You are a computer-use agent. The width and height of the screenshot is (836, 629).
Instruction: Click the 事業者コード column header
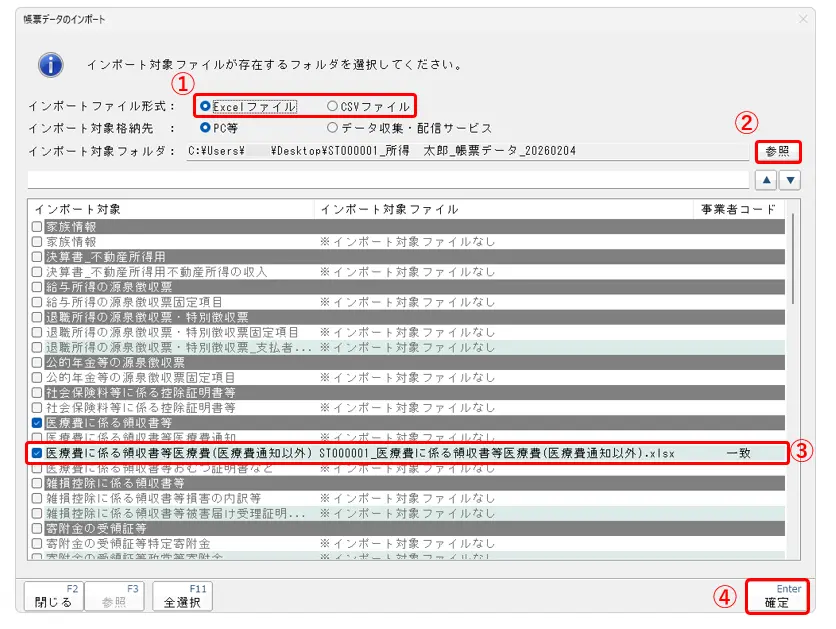point(739,209)
